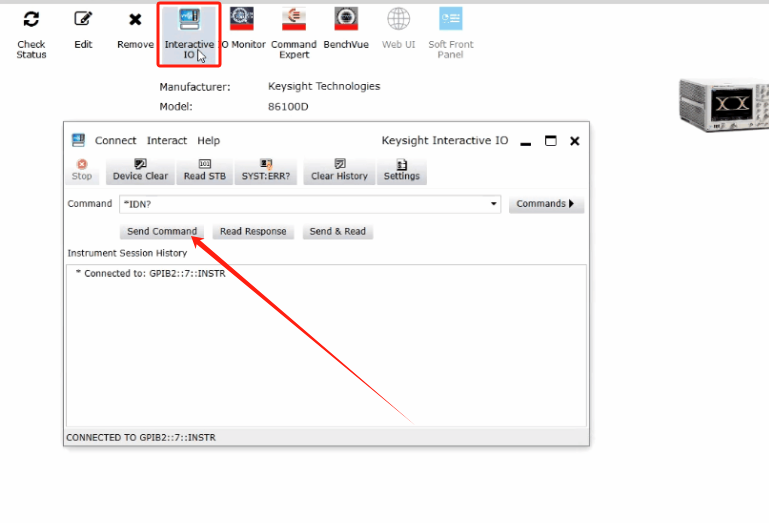Open the Commands flyout list
Image resolution: width=769 pixels, height=523 pixels.
[x=546, y=204]
